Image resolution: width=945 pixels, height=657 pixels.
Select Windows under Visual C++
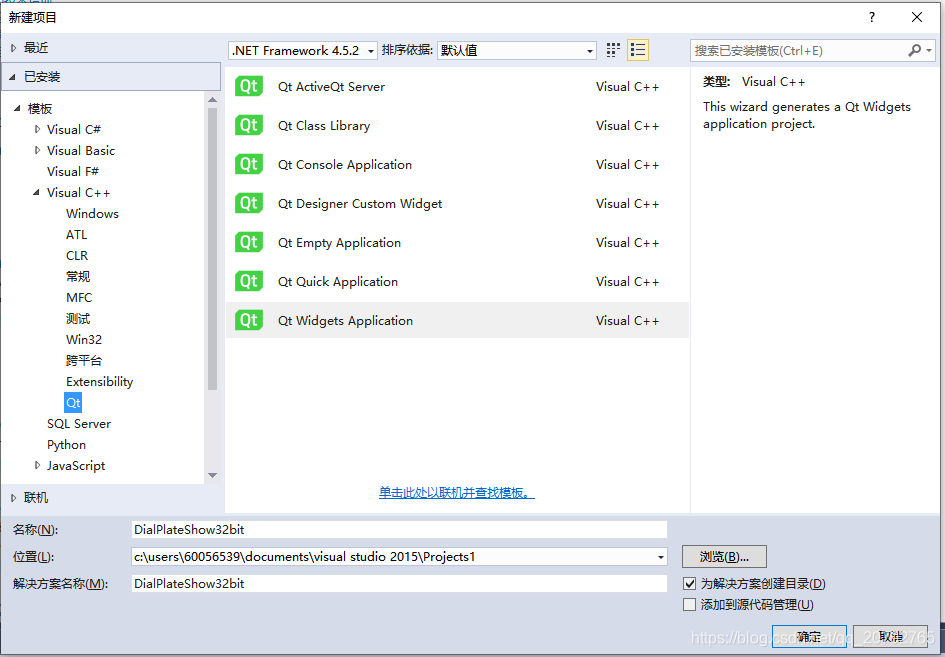pos(92,213)
